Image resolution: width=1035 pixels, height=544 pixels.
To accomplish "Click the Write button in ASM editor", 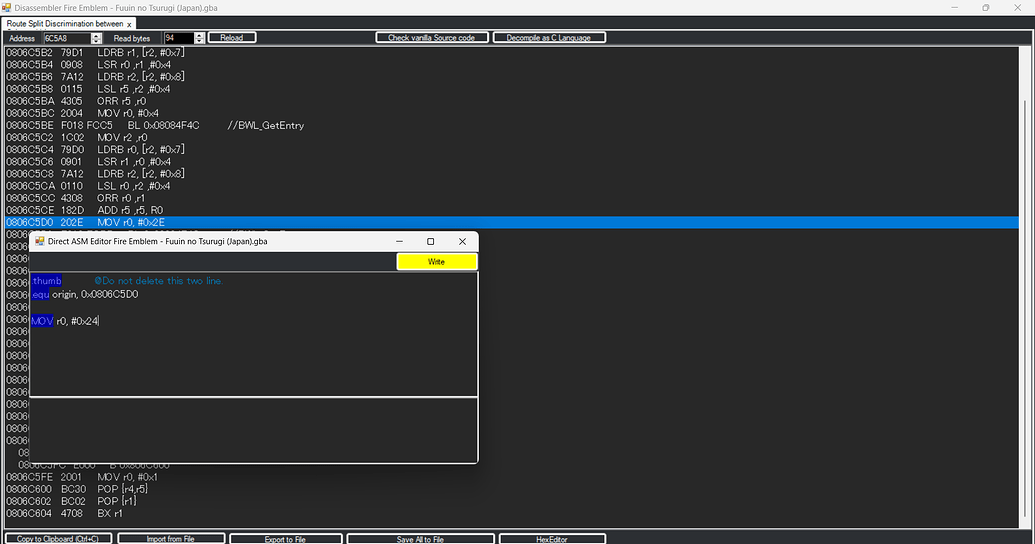I will 436,262.
